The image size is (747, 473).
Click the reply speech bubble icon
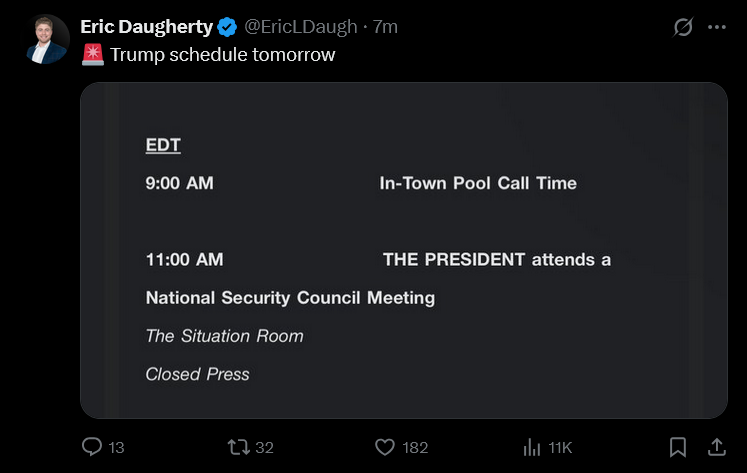pyautogui.click(x=91, y=447)
